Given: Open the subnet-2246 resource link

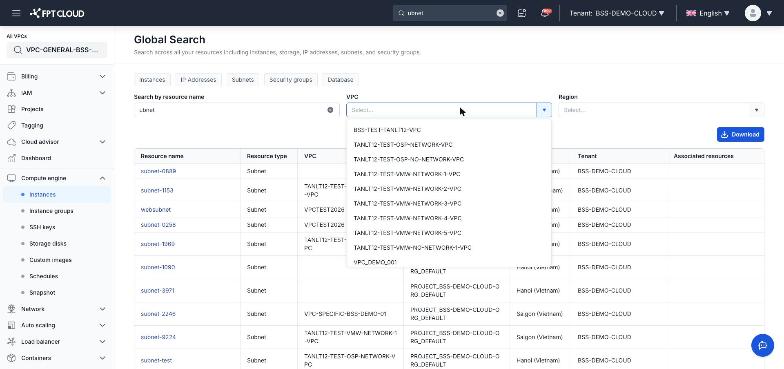Looking at the screenshot, I should tap(158, 314).
